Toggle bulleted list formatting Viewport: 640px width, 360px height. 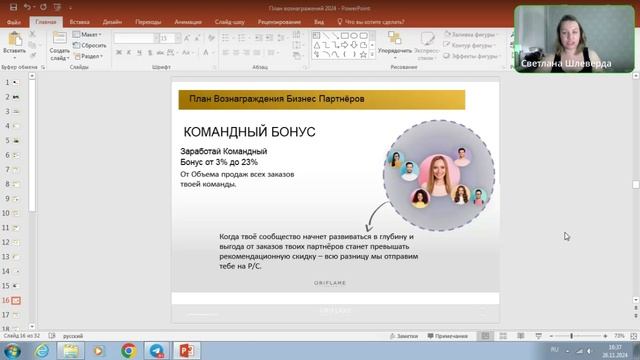coord(226,38)
